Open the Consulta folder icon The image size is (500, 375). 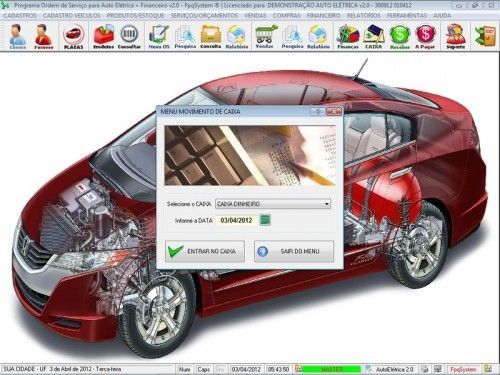[211, 37]
